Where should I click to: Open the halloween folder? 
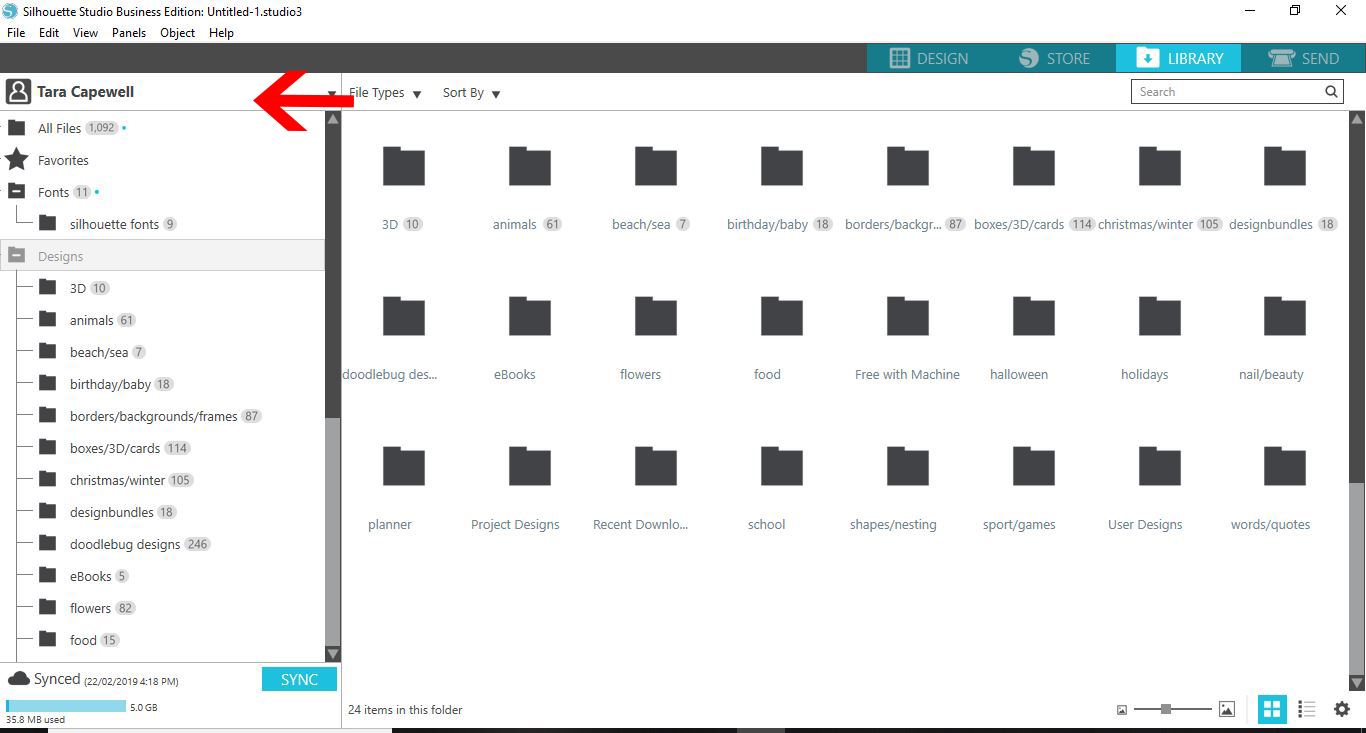coord(1034,316)
